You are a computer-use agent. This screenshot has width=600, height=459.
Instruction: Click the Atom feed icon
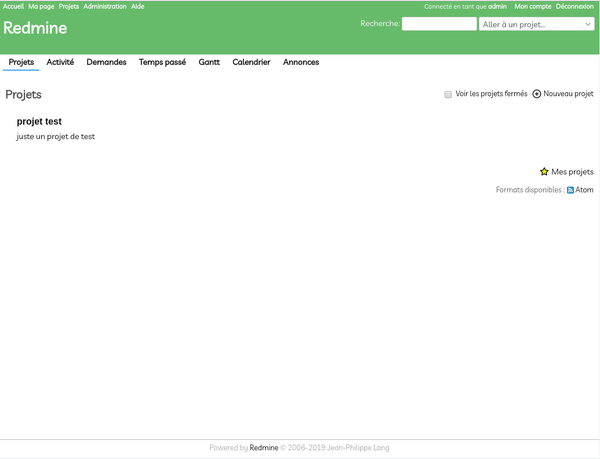(x=570, y=190)
